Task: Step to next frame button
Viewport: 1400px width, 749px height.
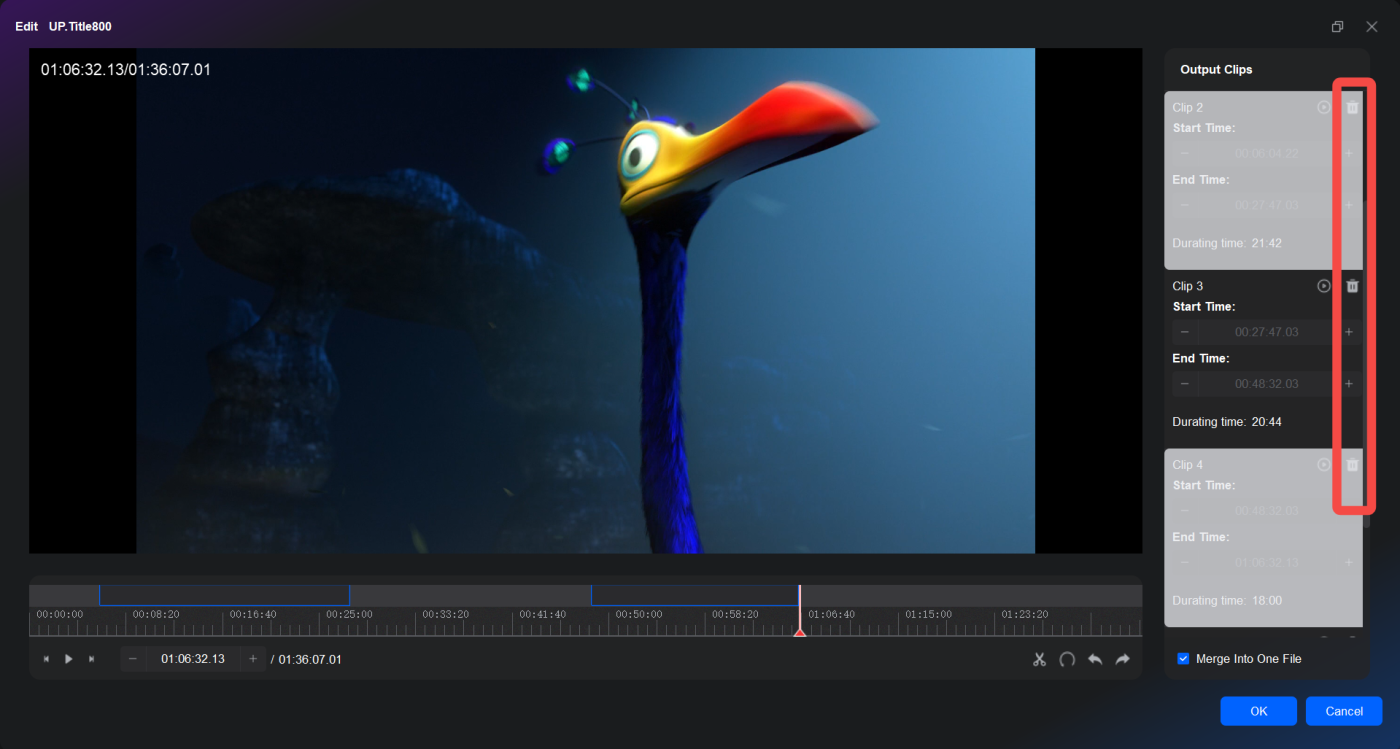Action: pos(92,659)
